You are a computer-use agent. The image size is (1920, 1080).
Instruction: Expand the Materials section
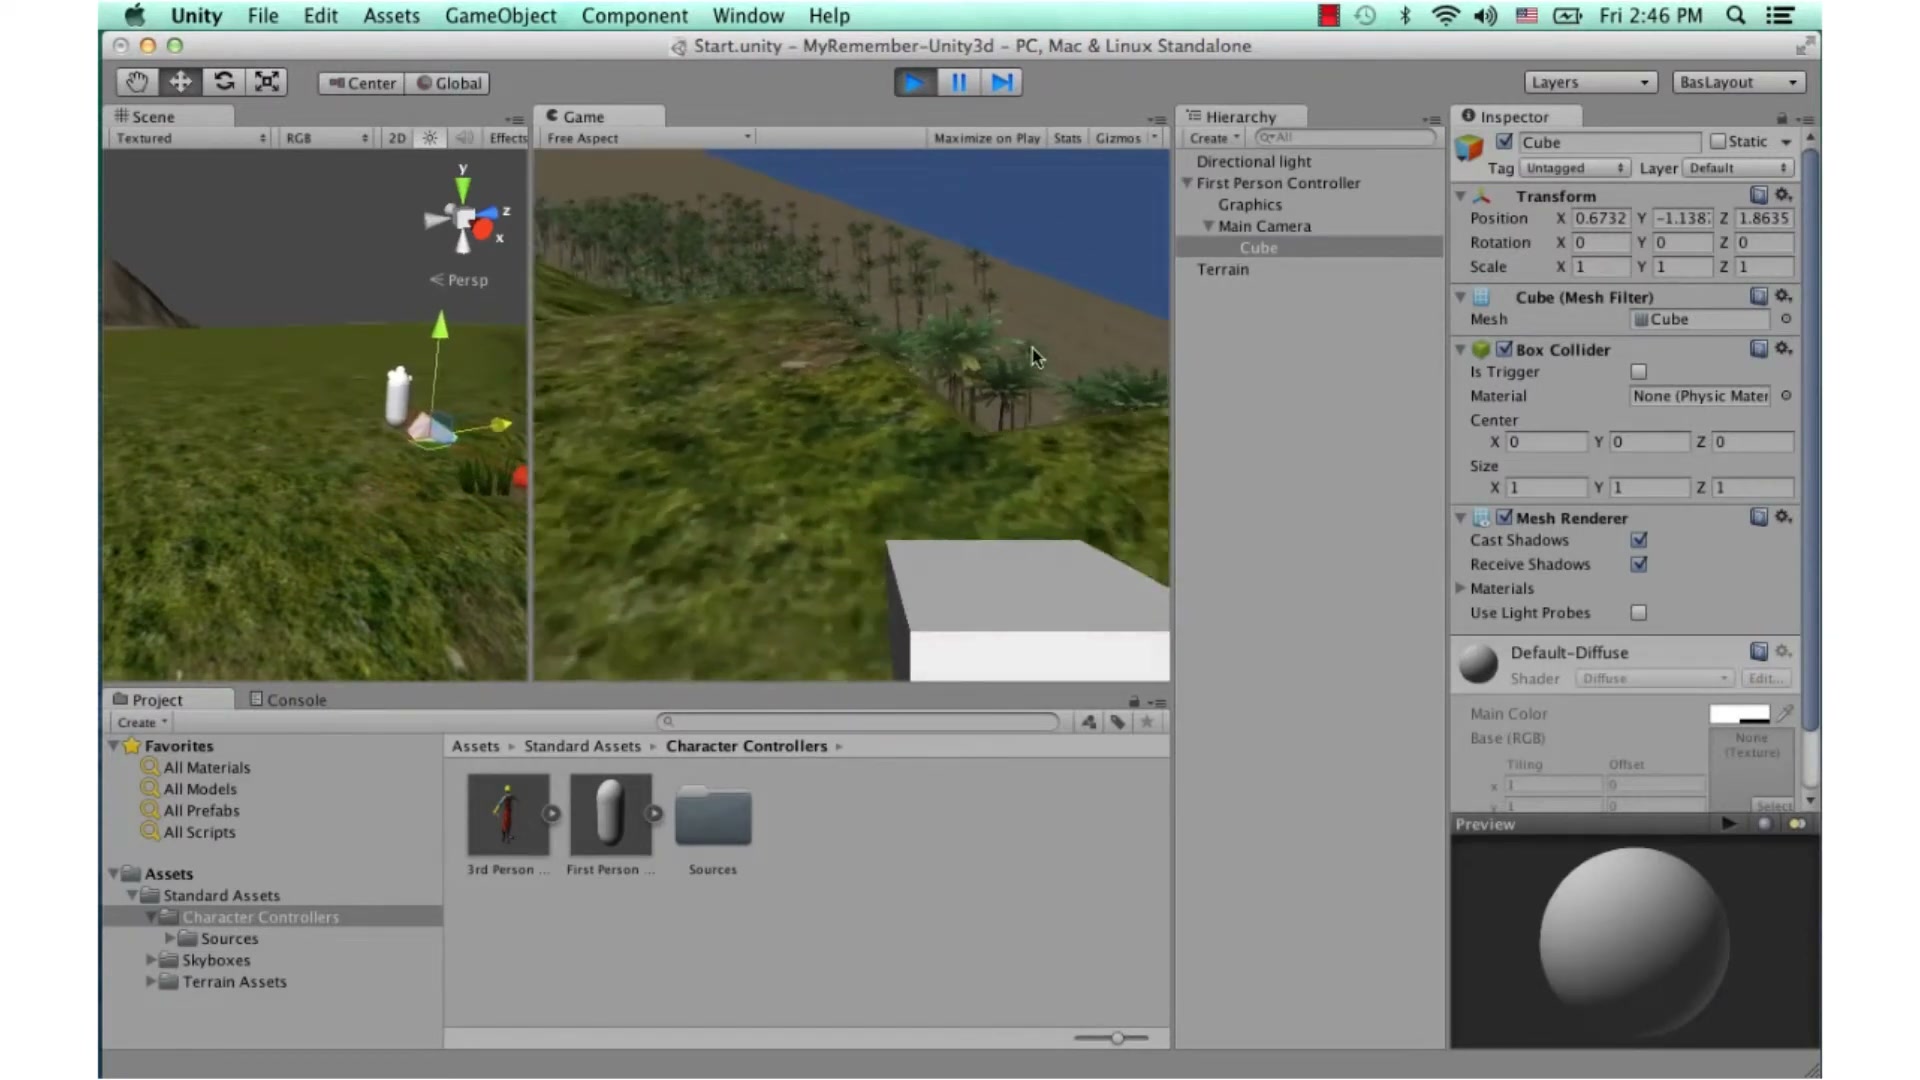(1461, 588)
